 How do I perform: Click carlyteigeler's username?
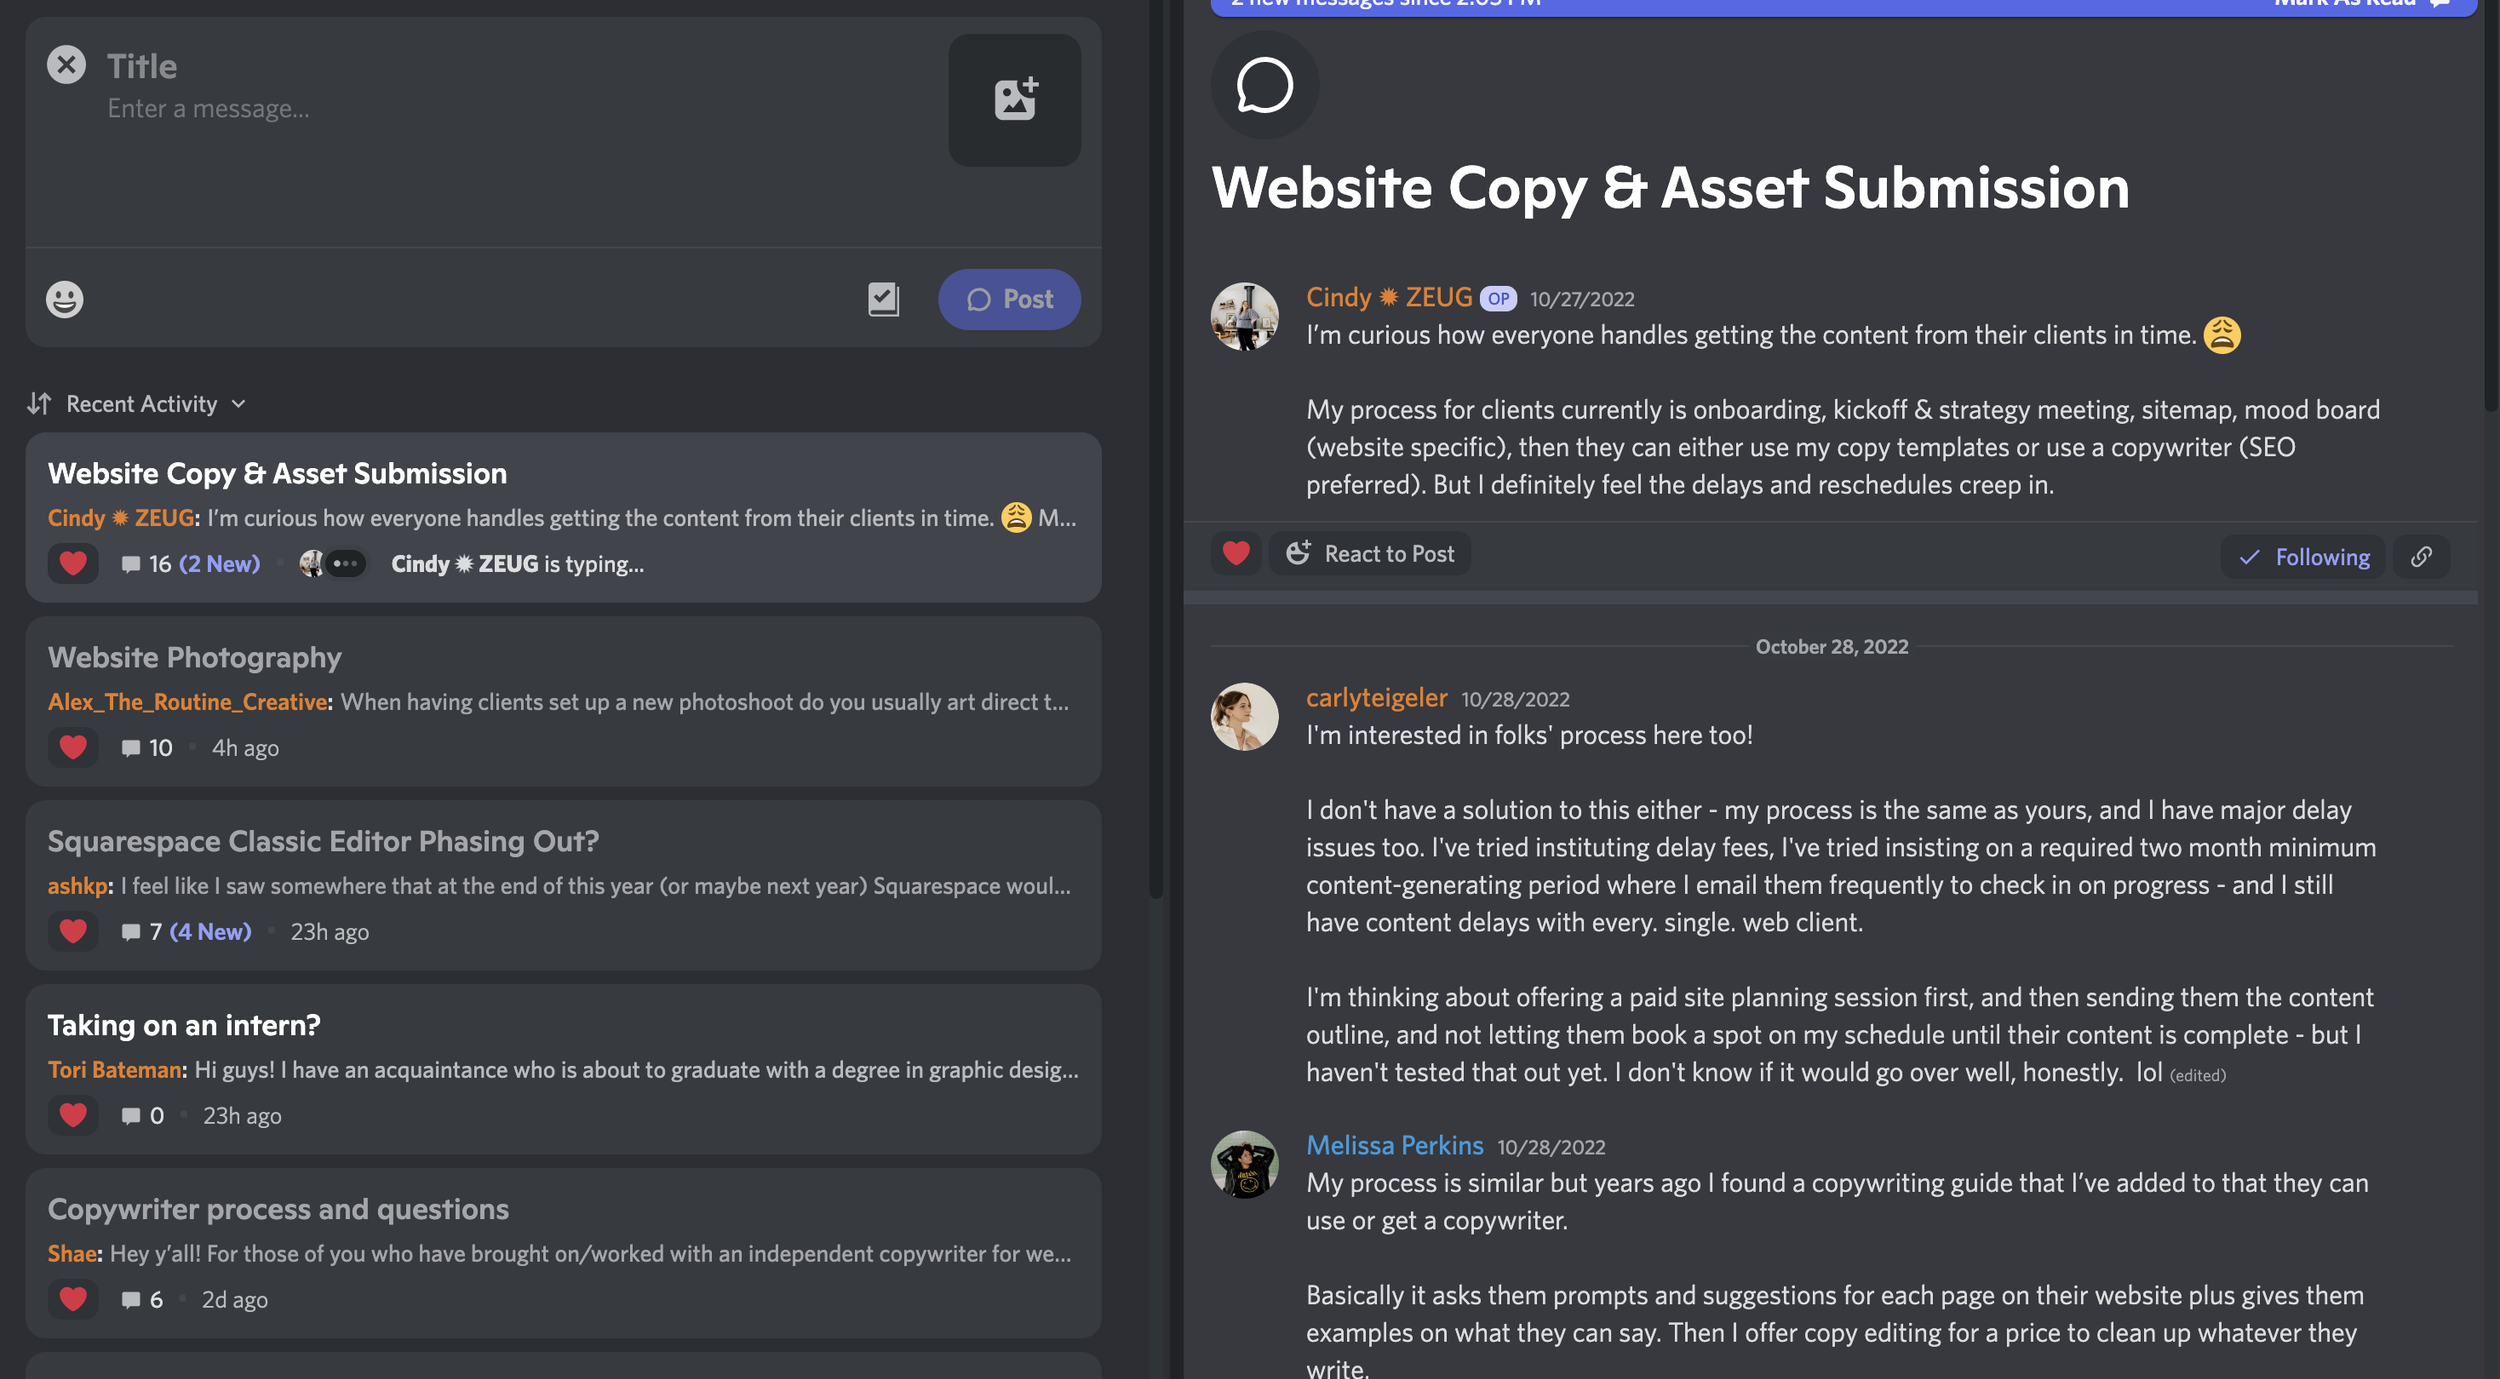(1376, 698)
